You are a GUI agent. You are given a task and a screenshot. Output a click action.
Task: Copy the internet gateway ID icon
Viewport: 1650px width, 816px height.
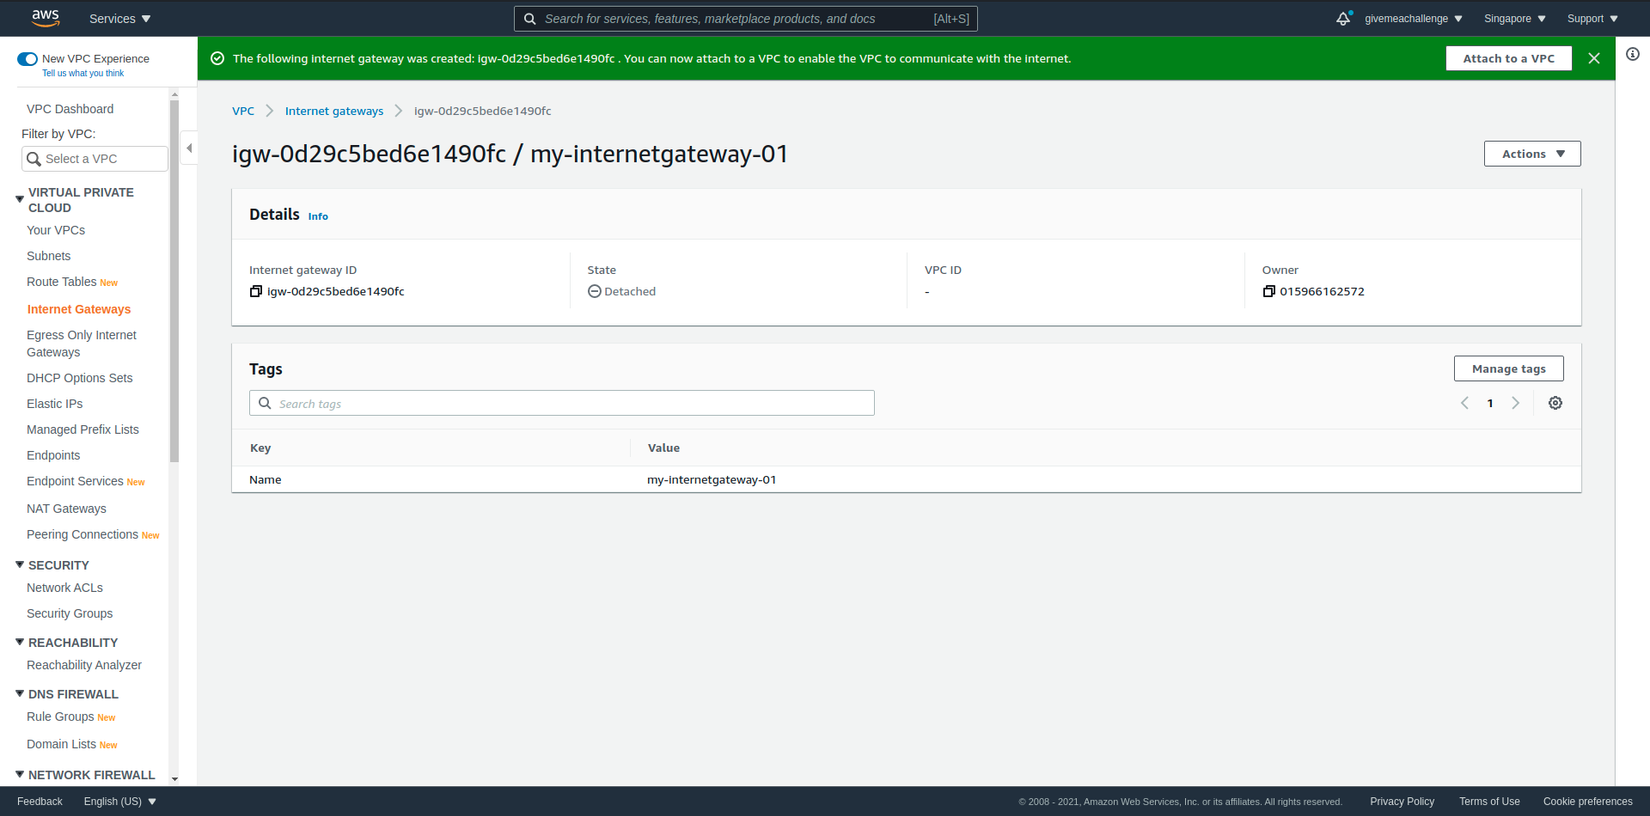[256, 291]
